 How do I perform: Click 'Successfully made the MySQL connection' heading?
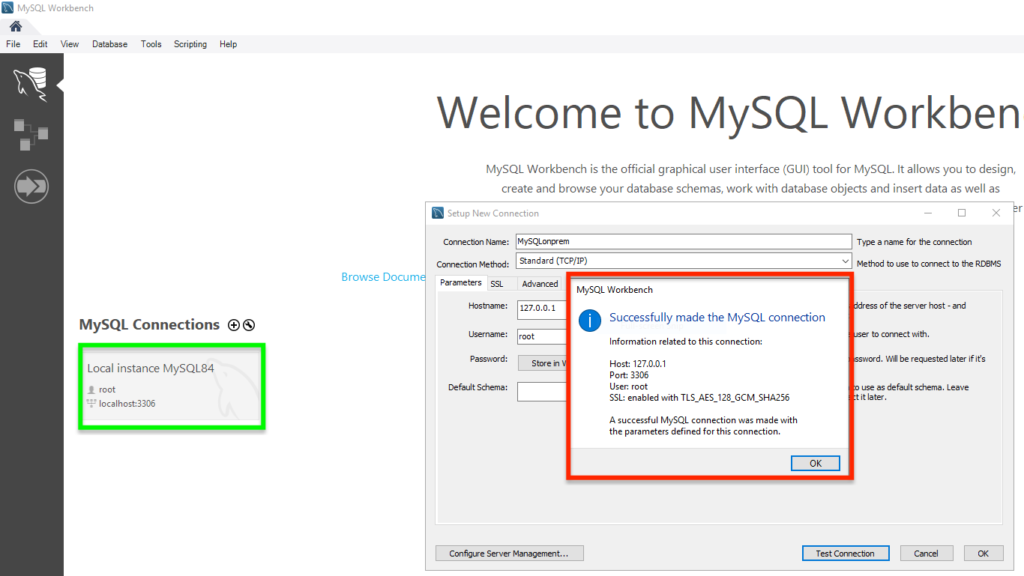[x=717, y=317]
